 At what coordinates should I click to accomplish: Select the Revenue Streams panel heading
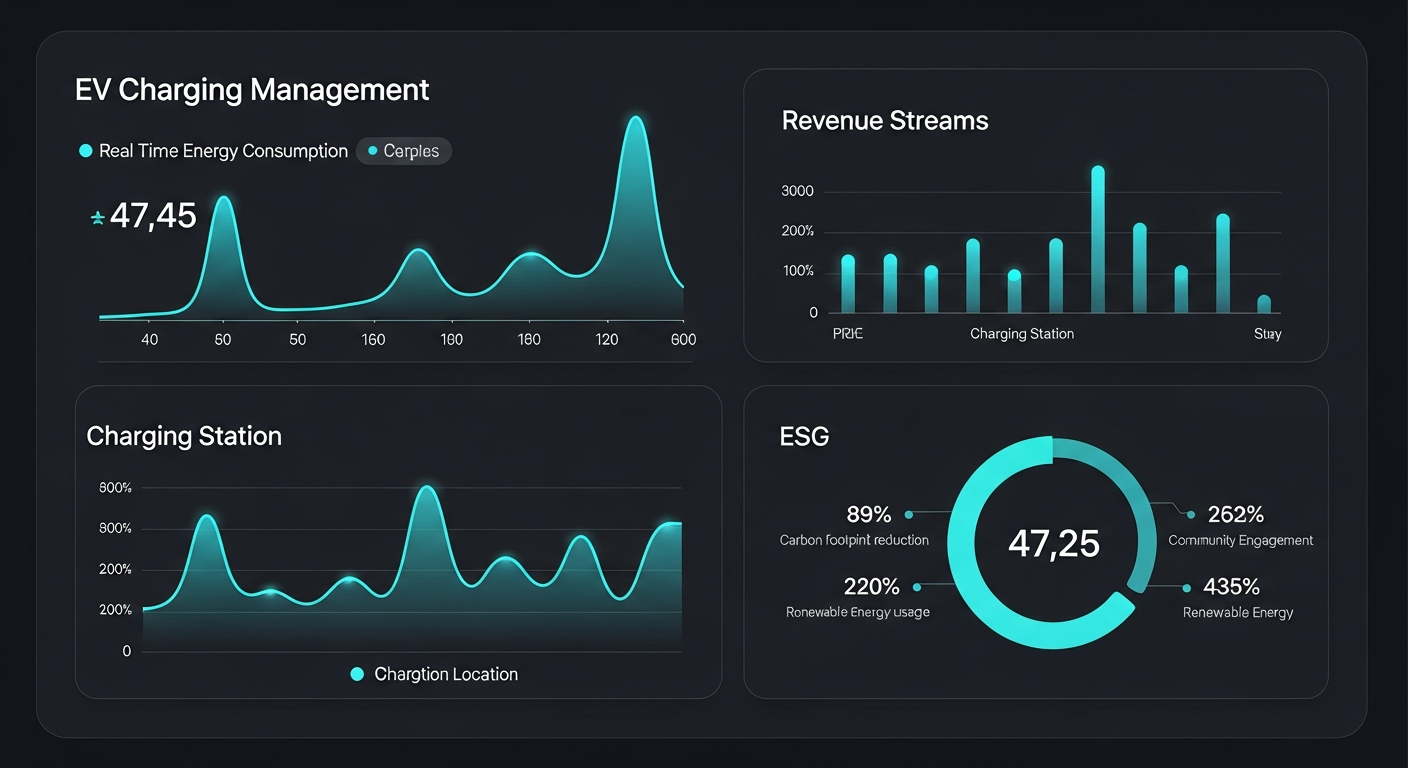click(x=885, y=121)
